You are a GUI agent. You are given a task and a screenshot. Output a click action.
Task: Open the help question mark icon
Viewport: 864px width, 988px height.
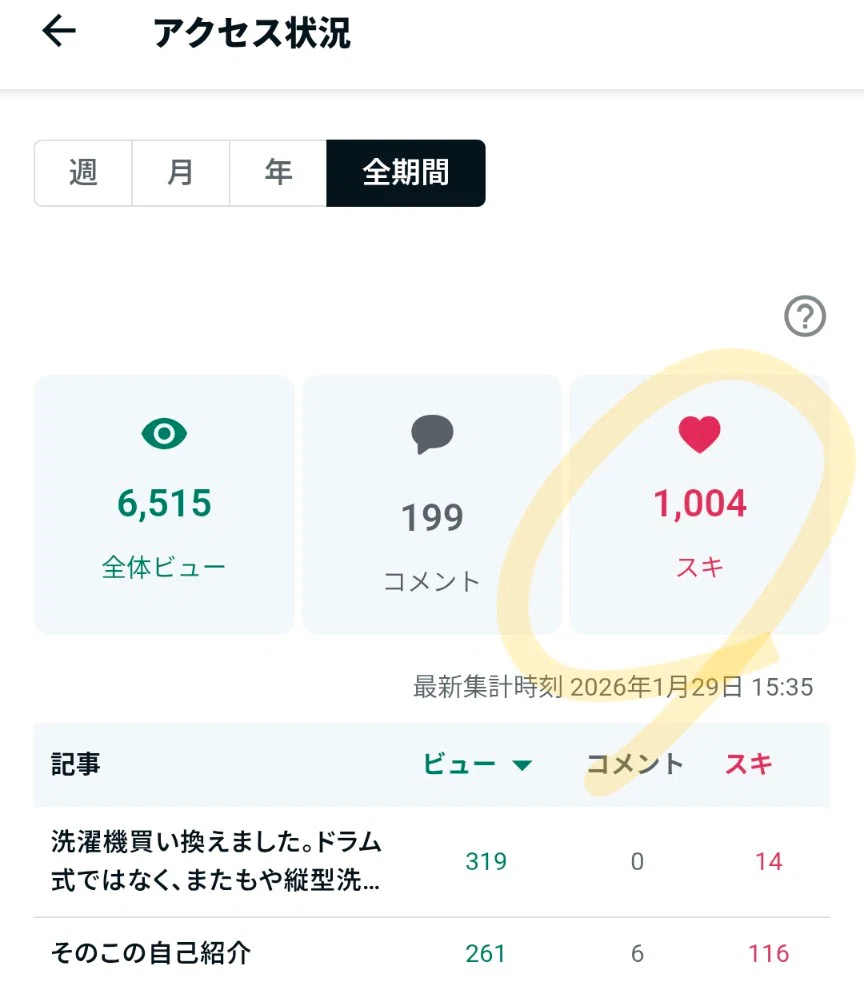click(x=805, y=316)
